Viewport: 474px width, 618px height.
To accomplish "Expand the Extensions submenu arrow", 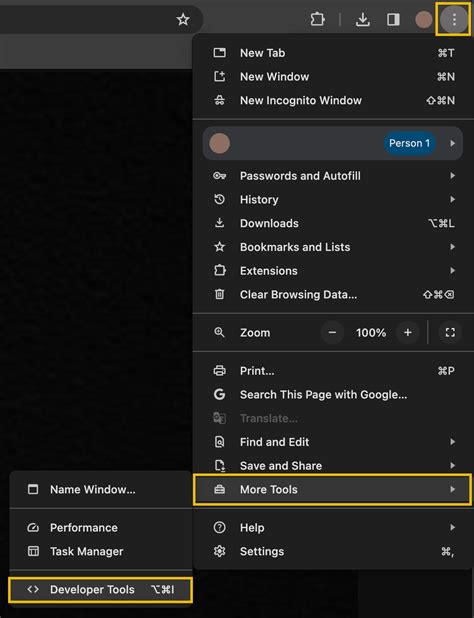I will click(x=452, y=270).
